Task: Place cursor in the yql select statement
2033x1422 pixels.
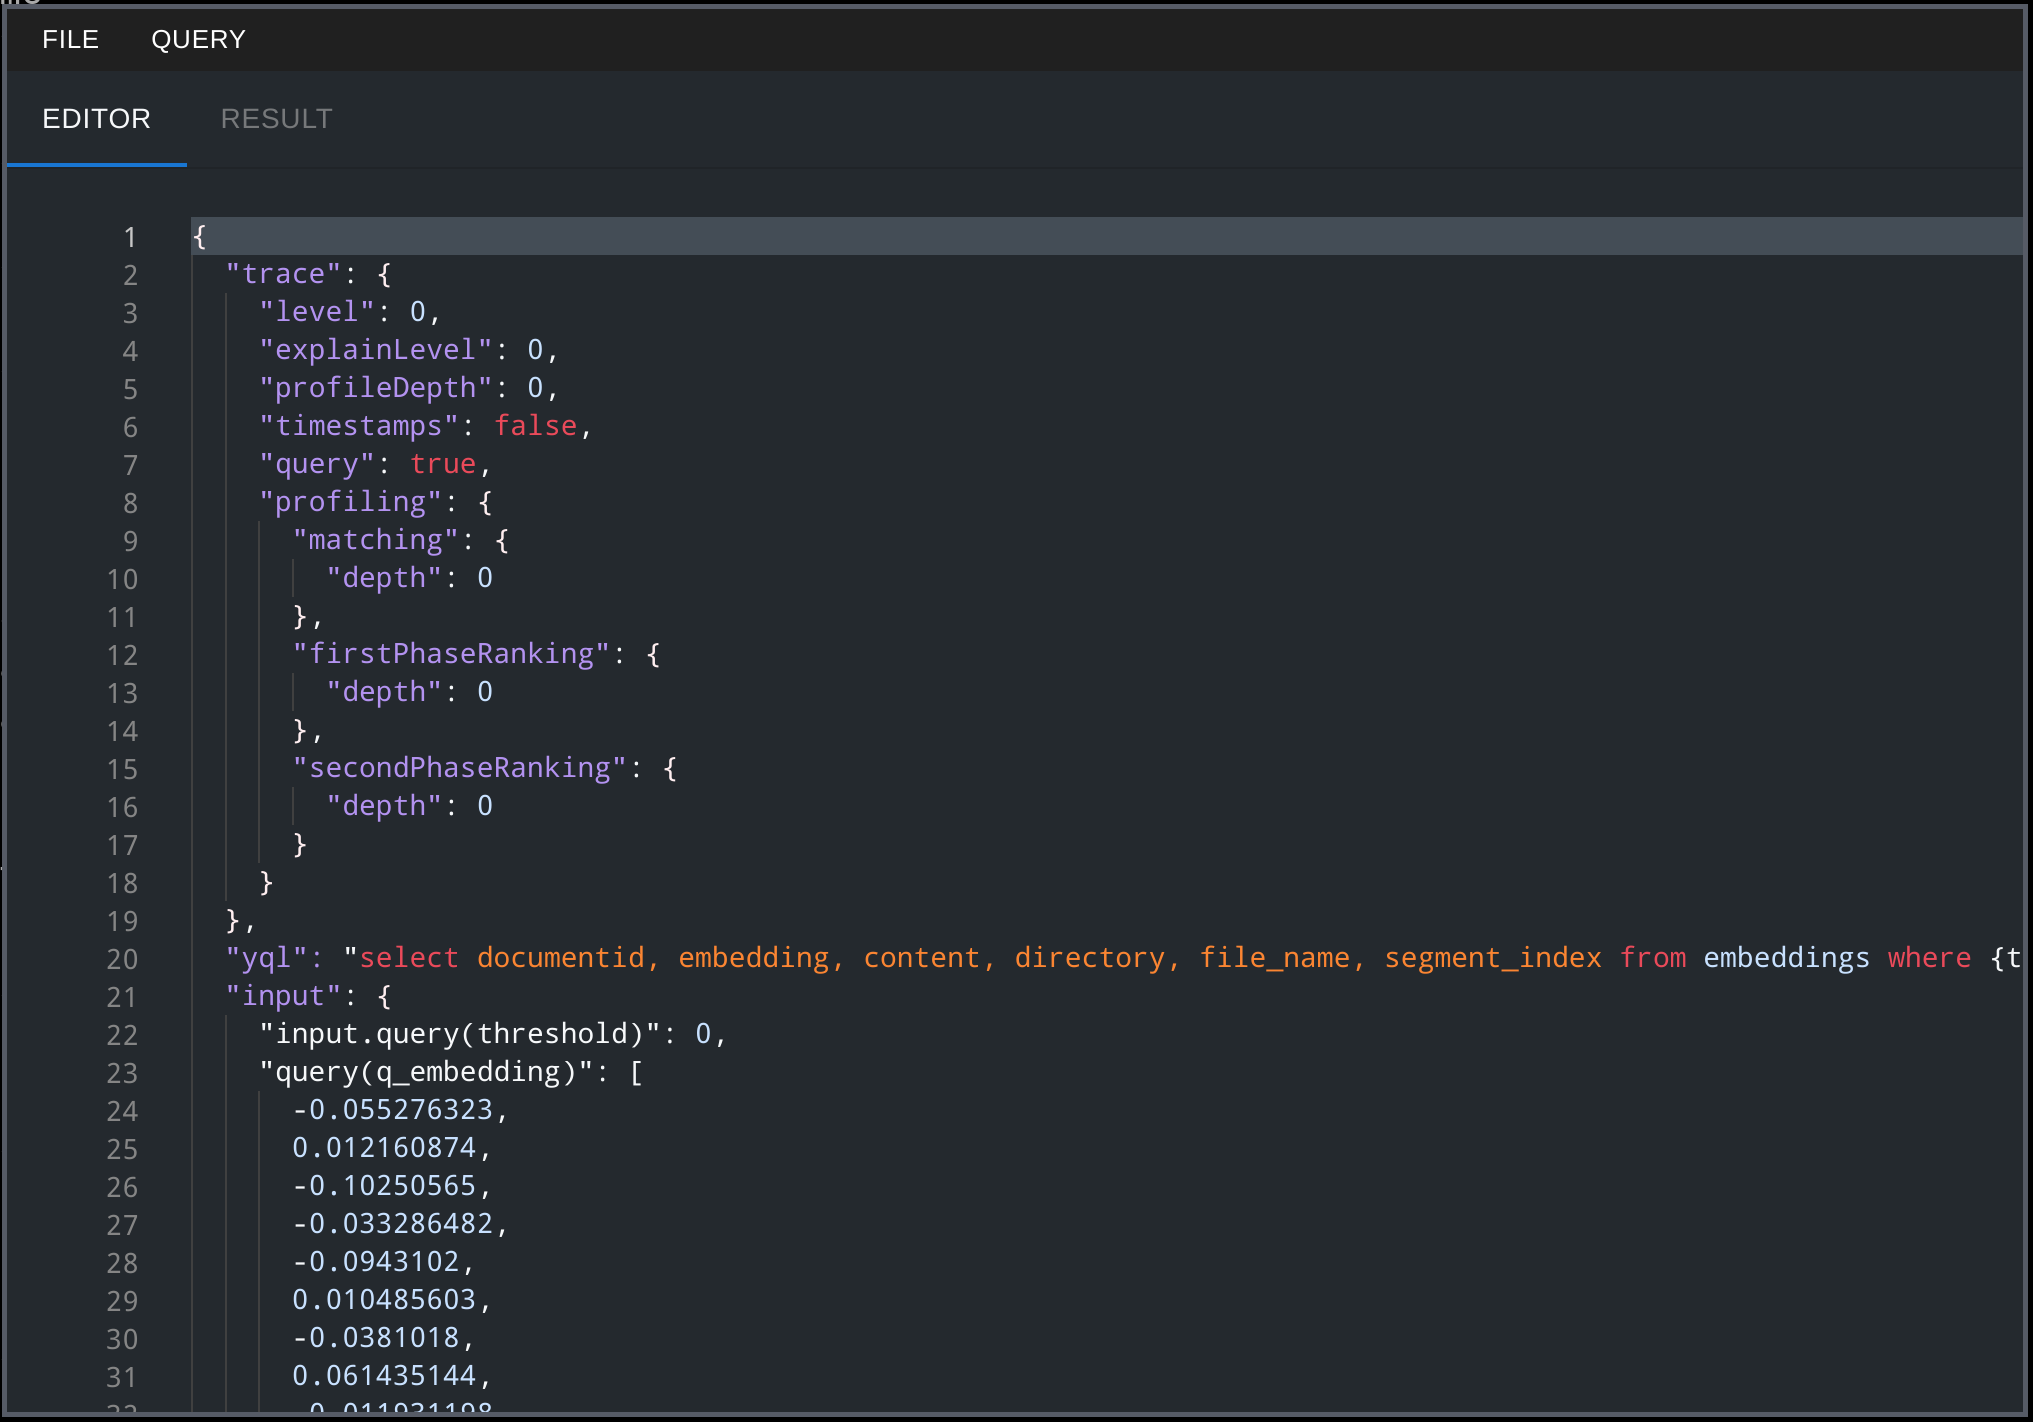Action: click(x=408, y=958)
